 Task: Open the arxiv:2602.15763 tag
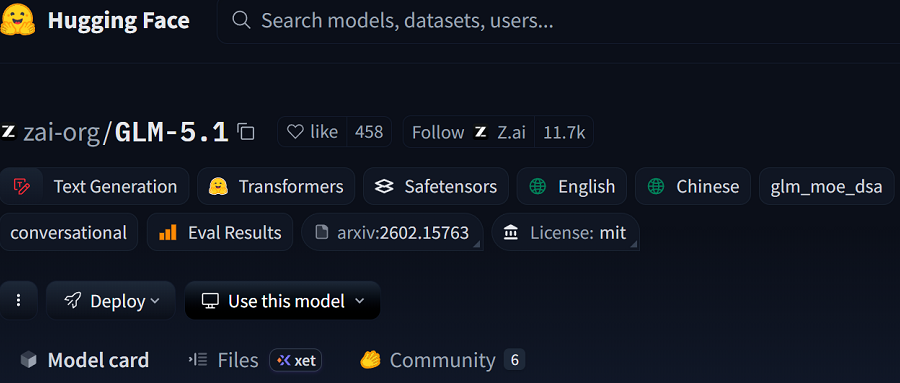pos(392,232)
